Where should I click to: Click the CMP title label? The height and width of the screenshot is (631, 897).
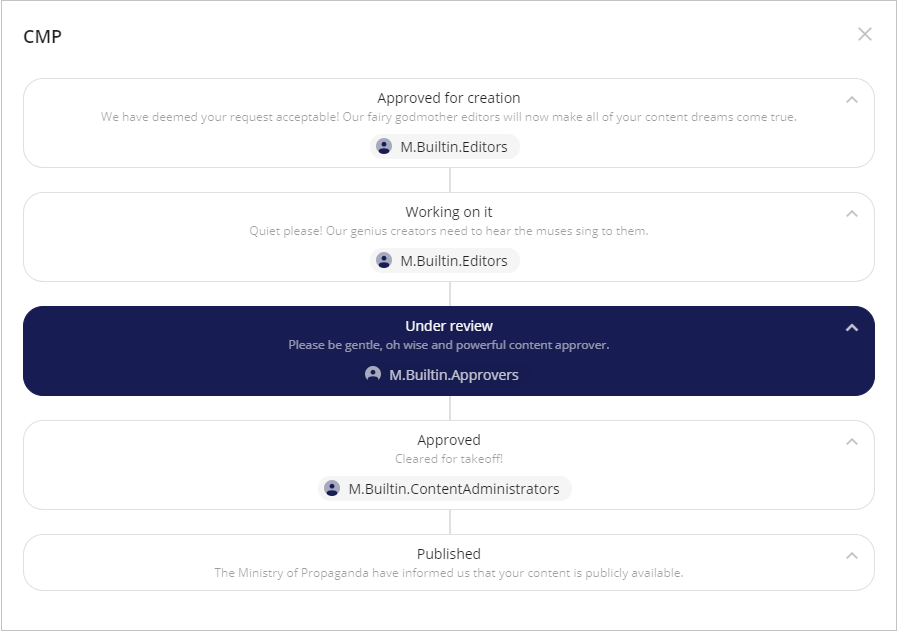(42, 36)
